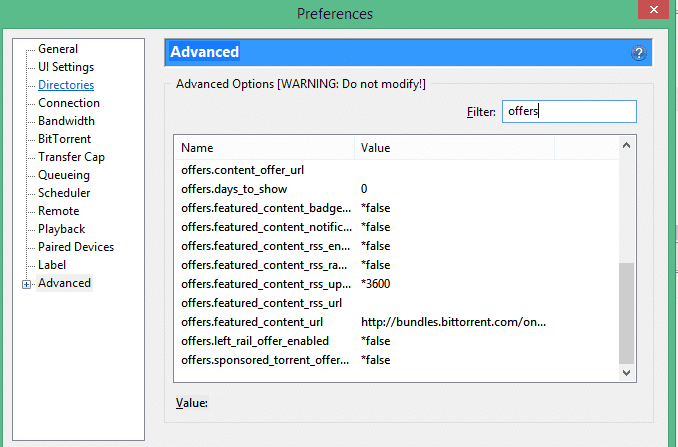The width and height of the screenshot is (678, 447).
Task: Select offers.left_rail_offer_enabled option
Action: tap(255, 341)
